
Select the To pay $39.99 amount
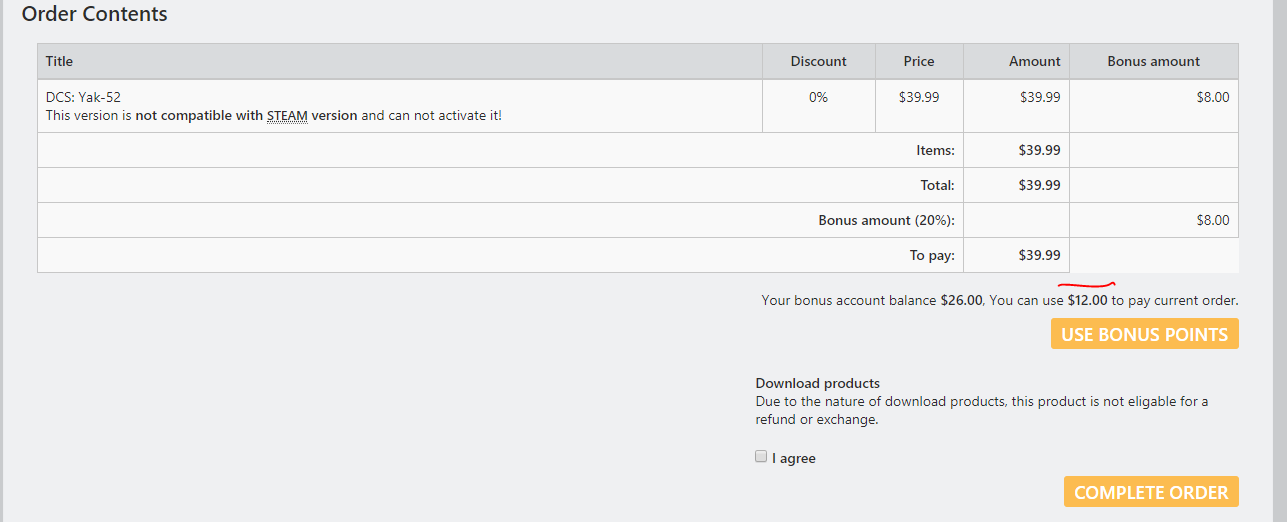[x=1039, y=255]
